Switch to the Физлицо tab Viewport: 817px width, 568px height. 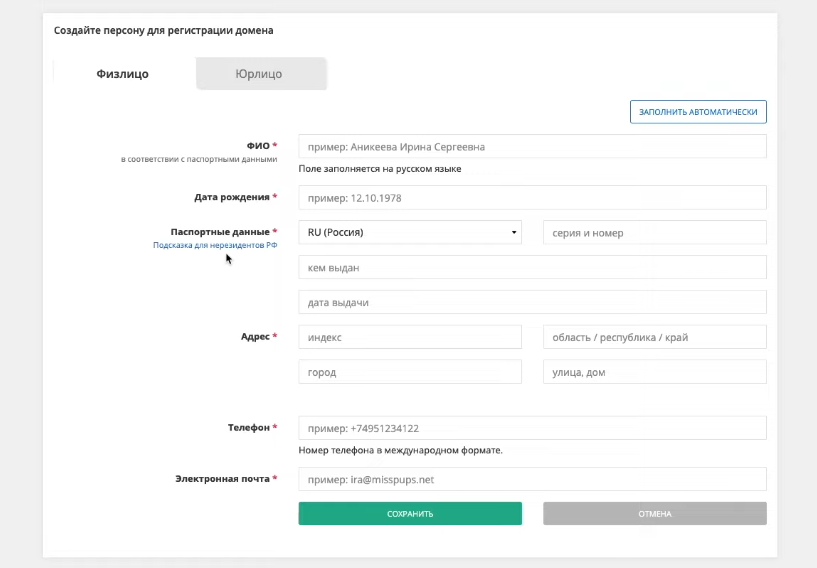coord(122,73)
